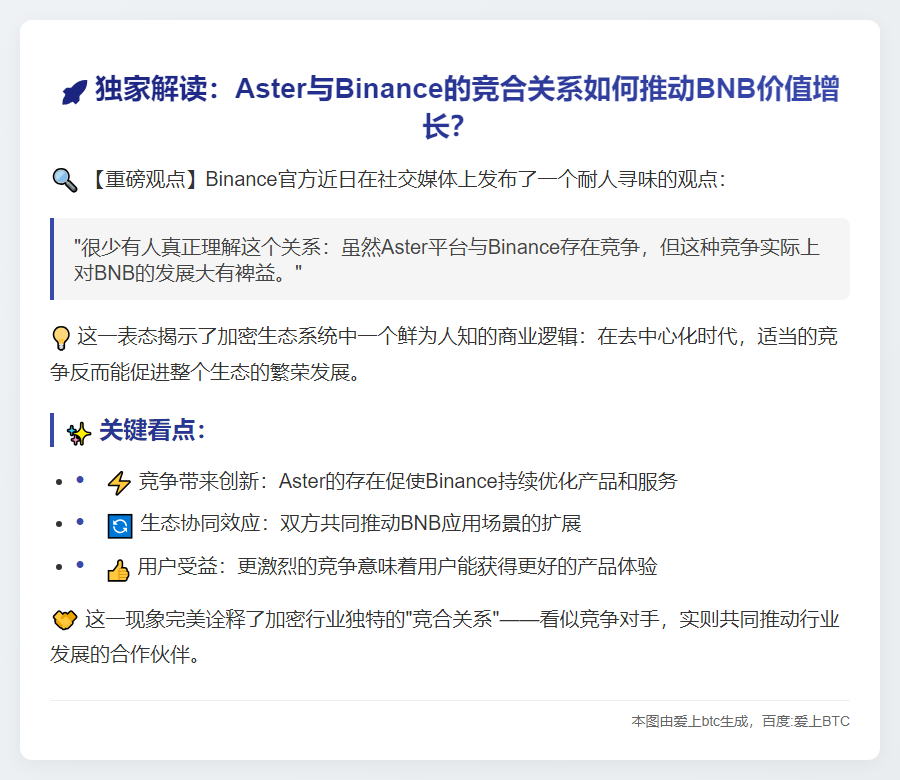The width and height of the screenshot is (900, 780).
Task: Click the second bullet point marker
Action: pyautogui.click(x=57, y=522)
